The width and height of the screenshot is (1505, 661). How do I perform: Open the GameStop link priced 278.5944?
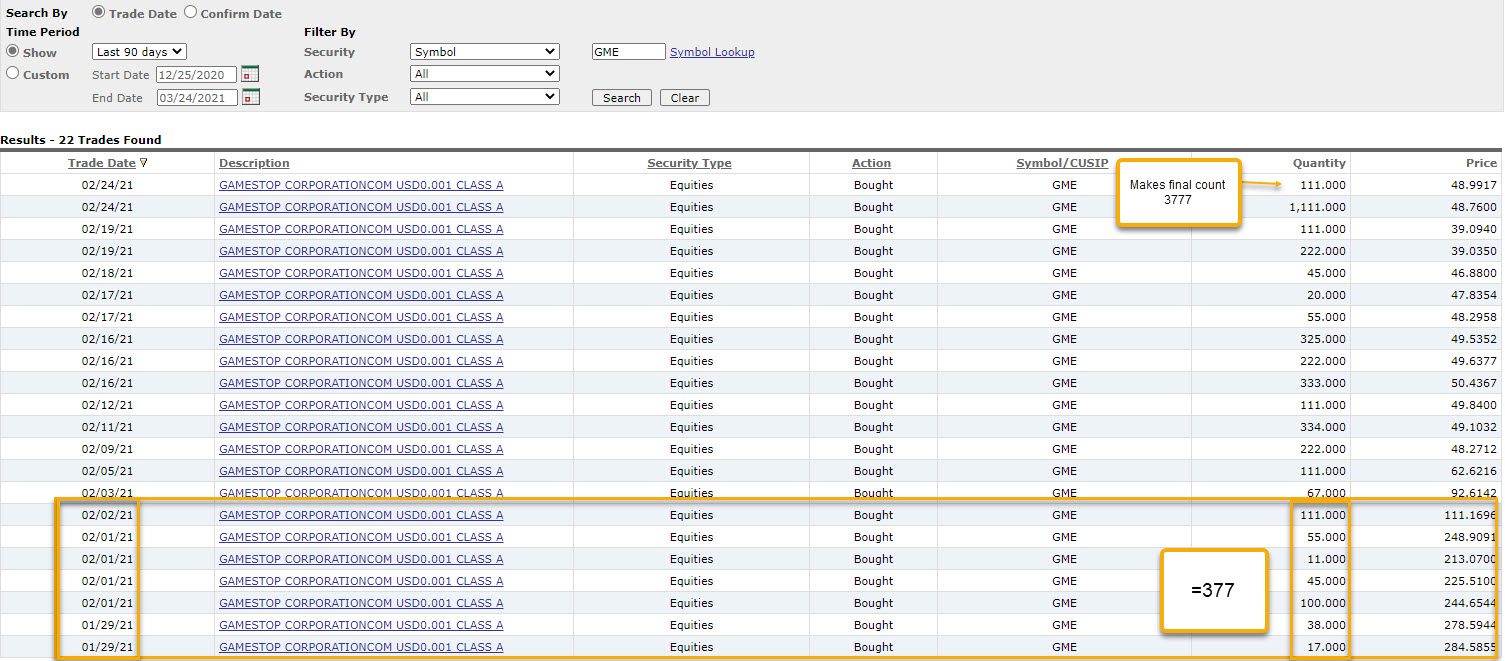pos(361,625)
